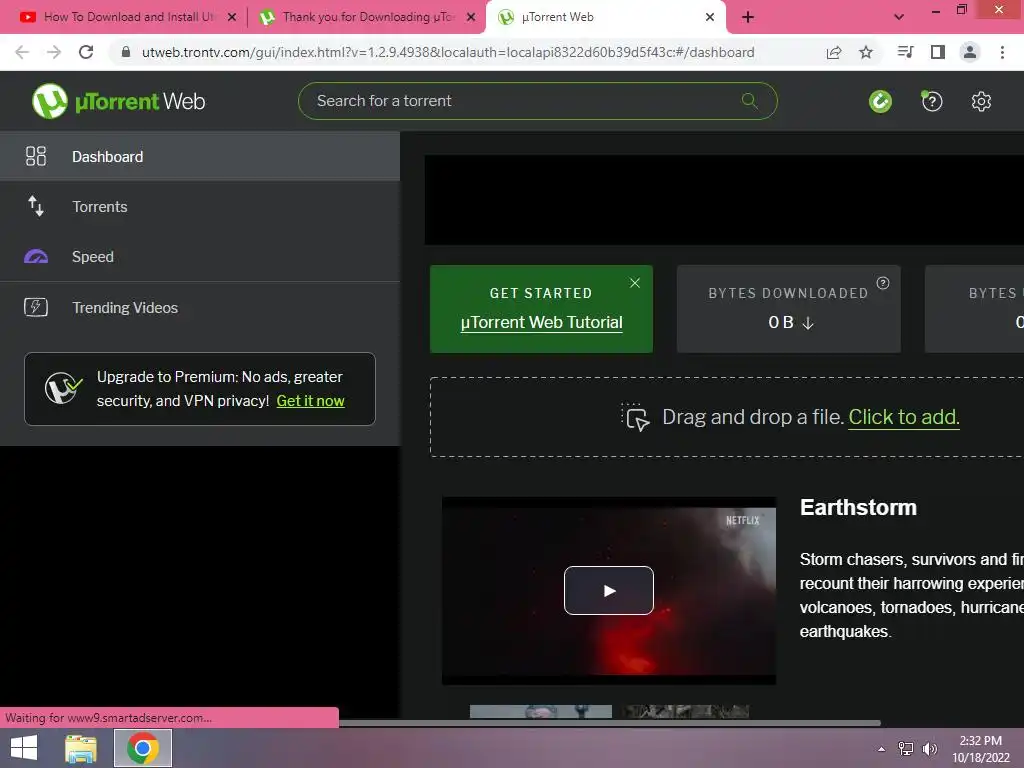Image resolution: width=1024 pixels, height=768 pixels.
Task: Click the Trending Videos lightning icon
Action: (x=36, y=307)
